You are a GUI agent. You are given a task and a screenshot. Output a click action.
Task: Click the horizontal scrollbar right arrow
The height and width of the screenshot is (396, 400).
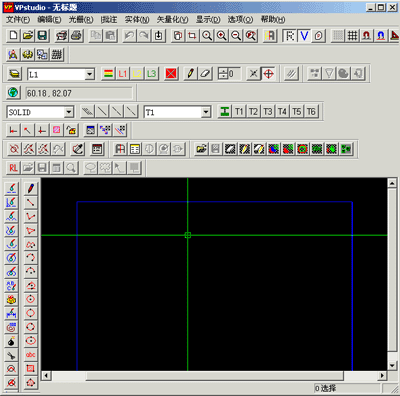click(383, 376)
